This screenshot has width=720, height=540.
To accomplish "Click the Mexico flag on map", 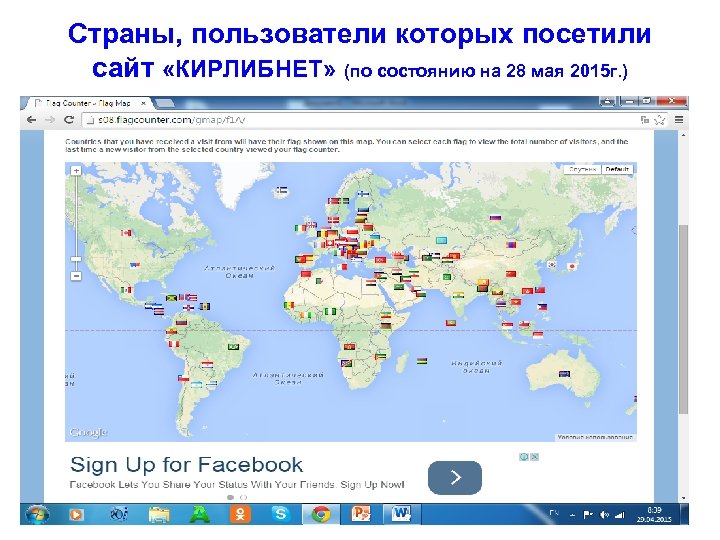I will 126,290.
